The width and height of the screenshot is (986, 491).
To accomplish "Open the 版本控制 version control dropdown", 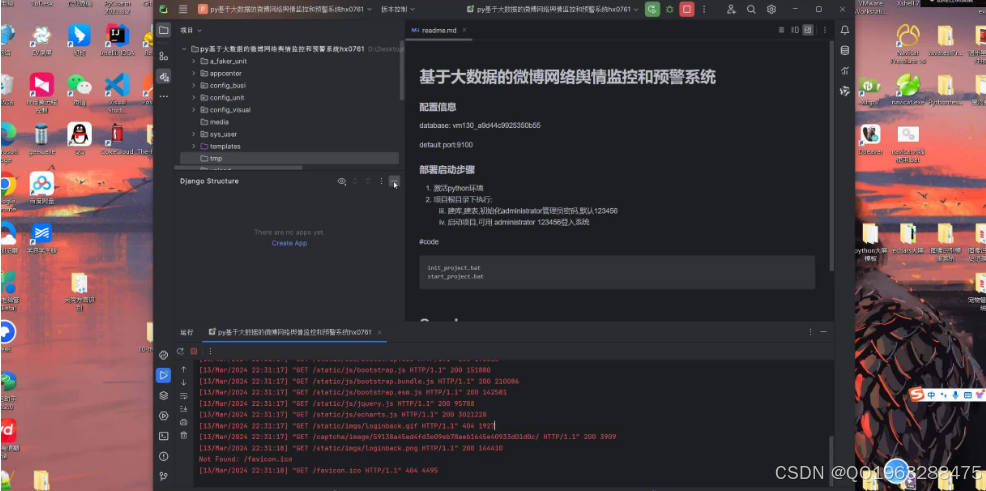I will point(398,9).
